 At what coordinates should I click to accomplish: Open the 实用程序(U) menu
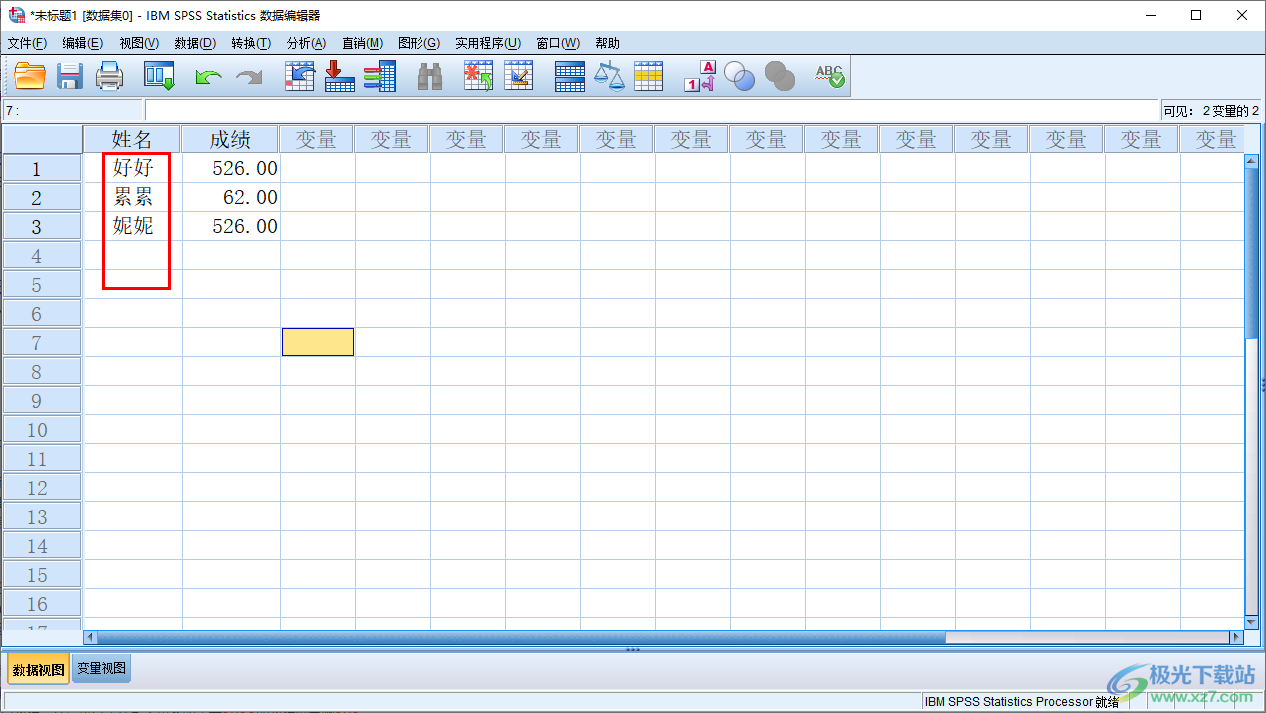point(488,43)
